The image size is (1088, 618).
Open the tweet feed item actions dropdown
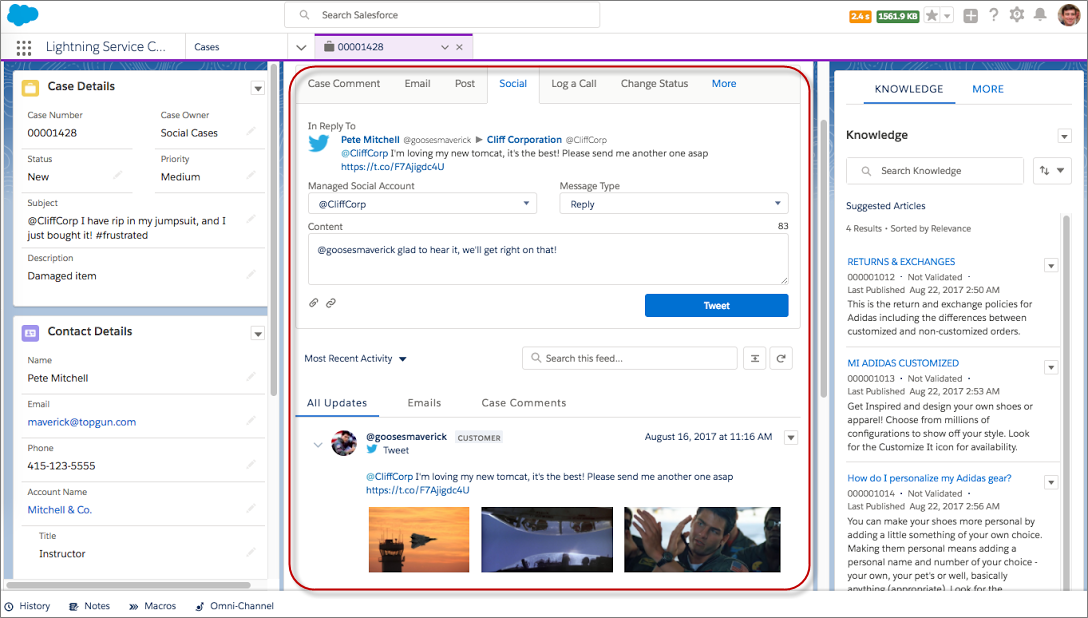[790, 438]
